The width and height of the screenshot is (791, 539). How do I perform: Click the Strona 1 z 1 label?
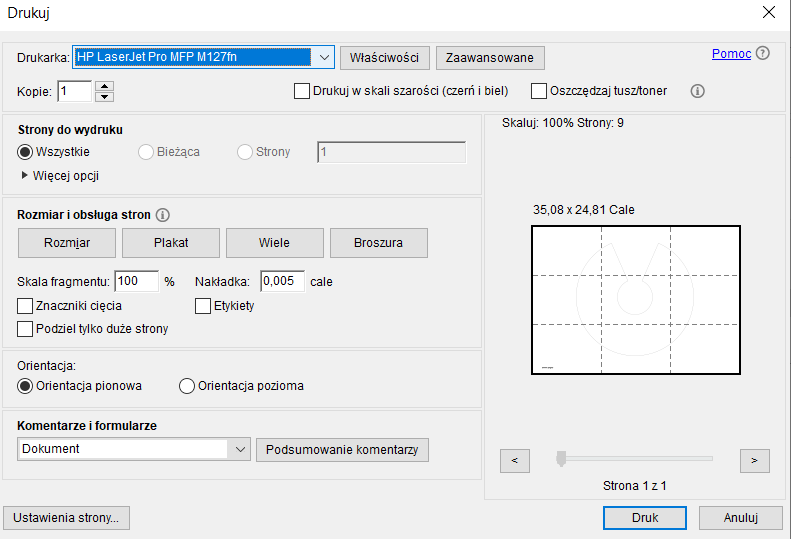coord(635,486)
